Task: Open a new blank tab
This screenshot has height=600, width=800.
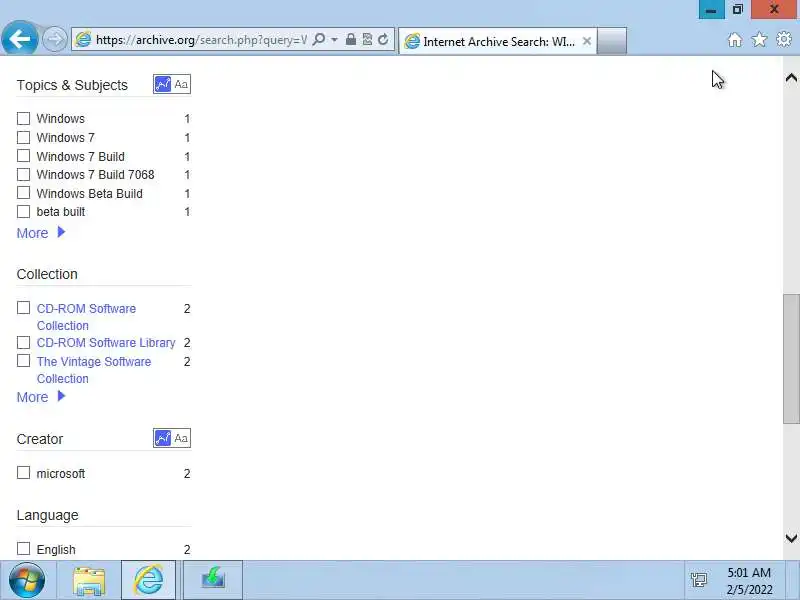Action: point(612,41)
